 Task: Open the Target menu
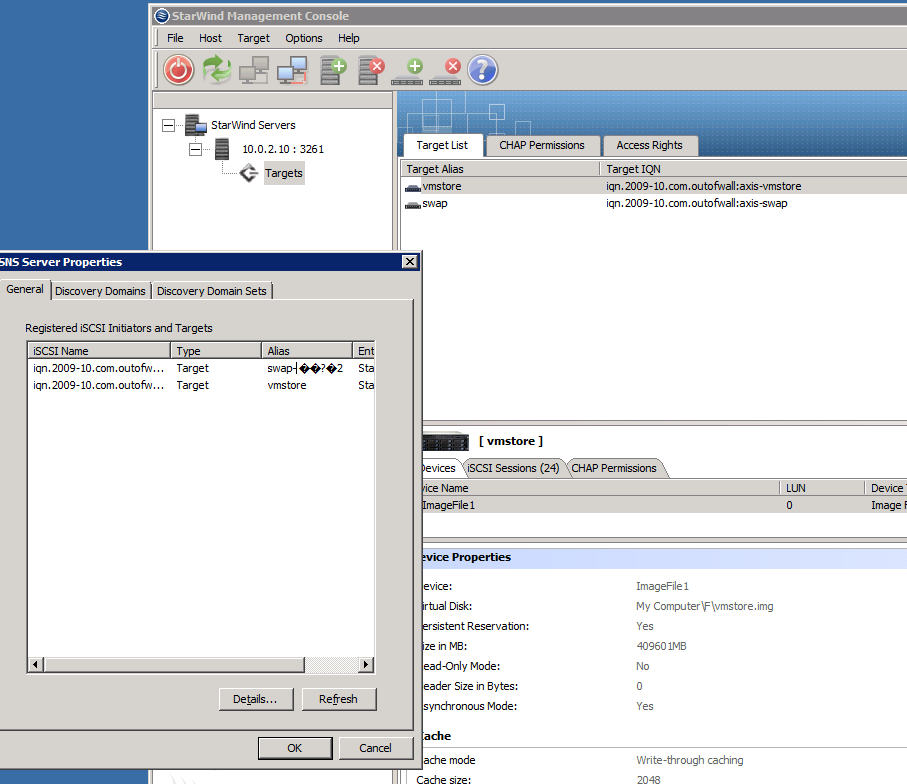253,38
